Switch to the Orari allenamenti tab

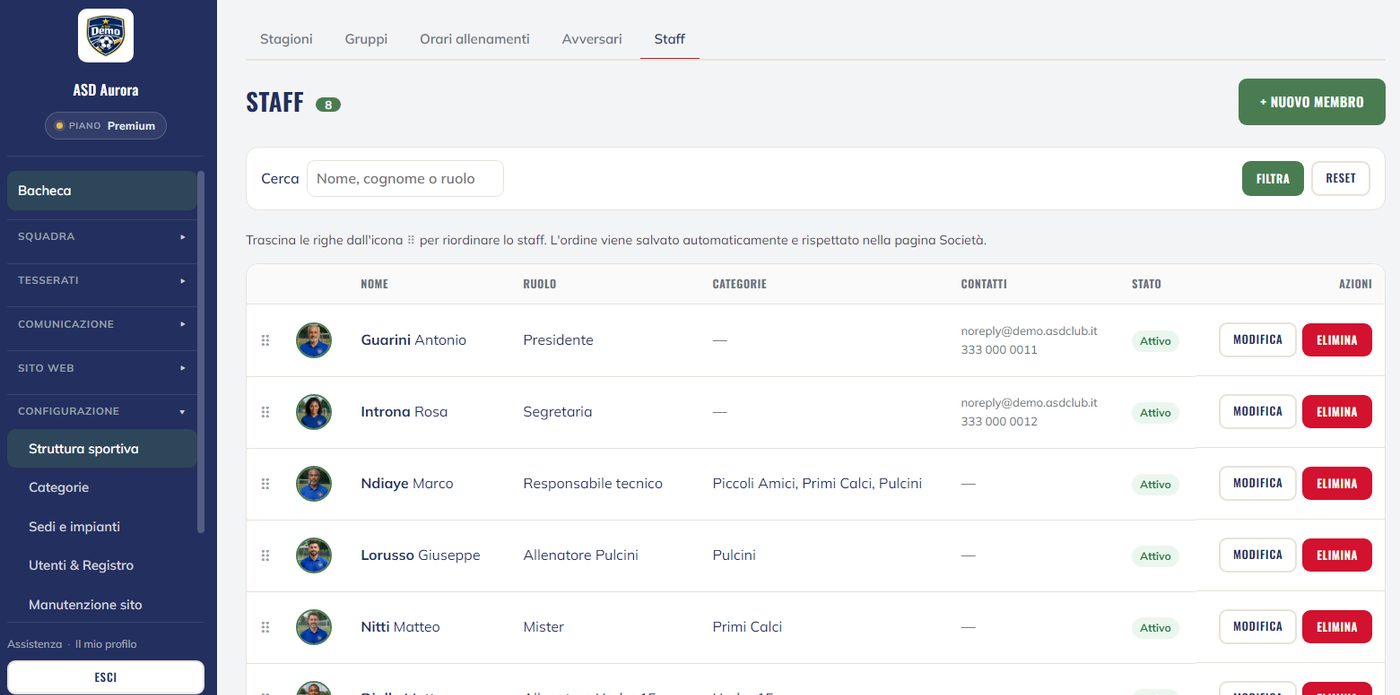(x=475, y=39)
